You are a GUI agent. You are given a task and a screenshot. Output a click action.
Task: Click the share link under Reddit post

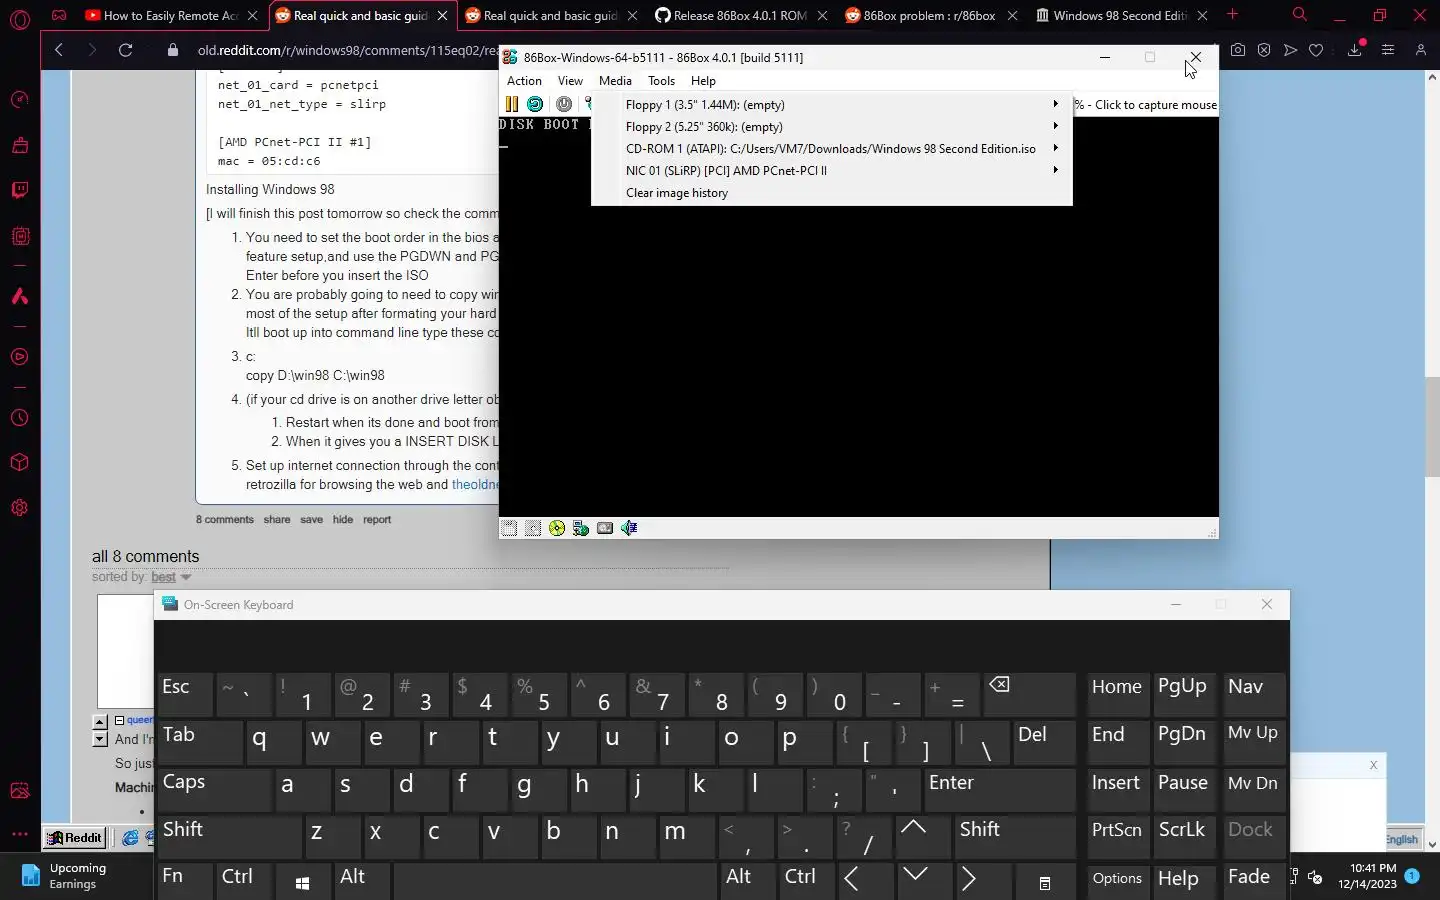point(277,520)
